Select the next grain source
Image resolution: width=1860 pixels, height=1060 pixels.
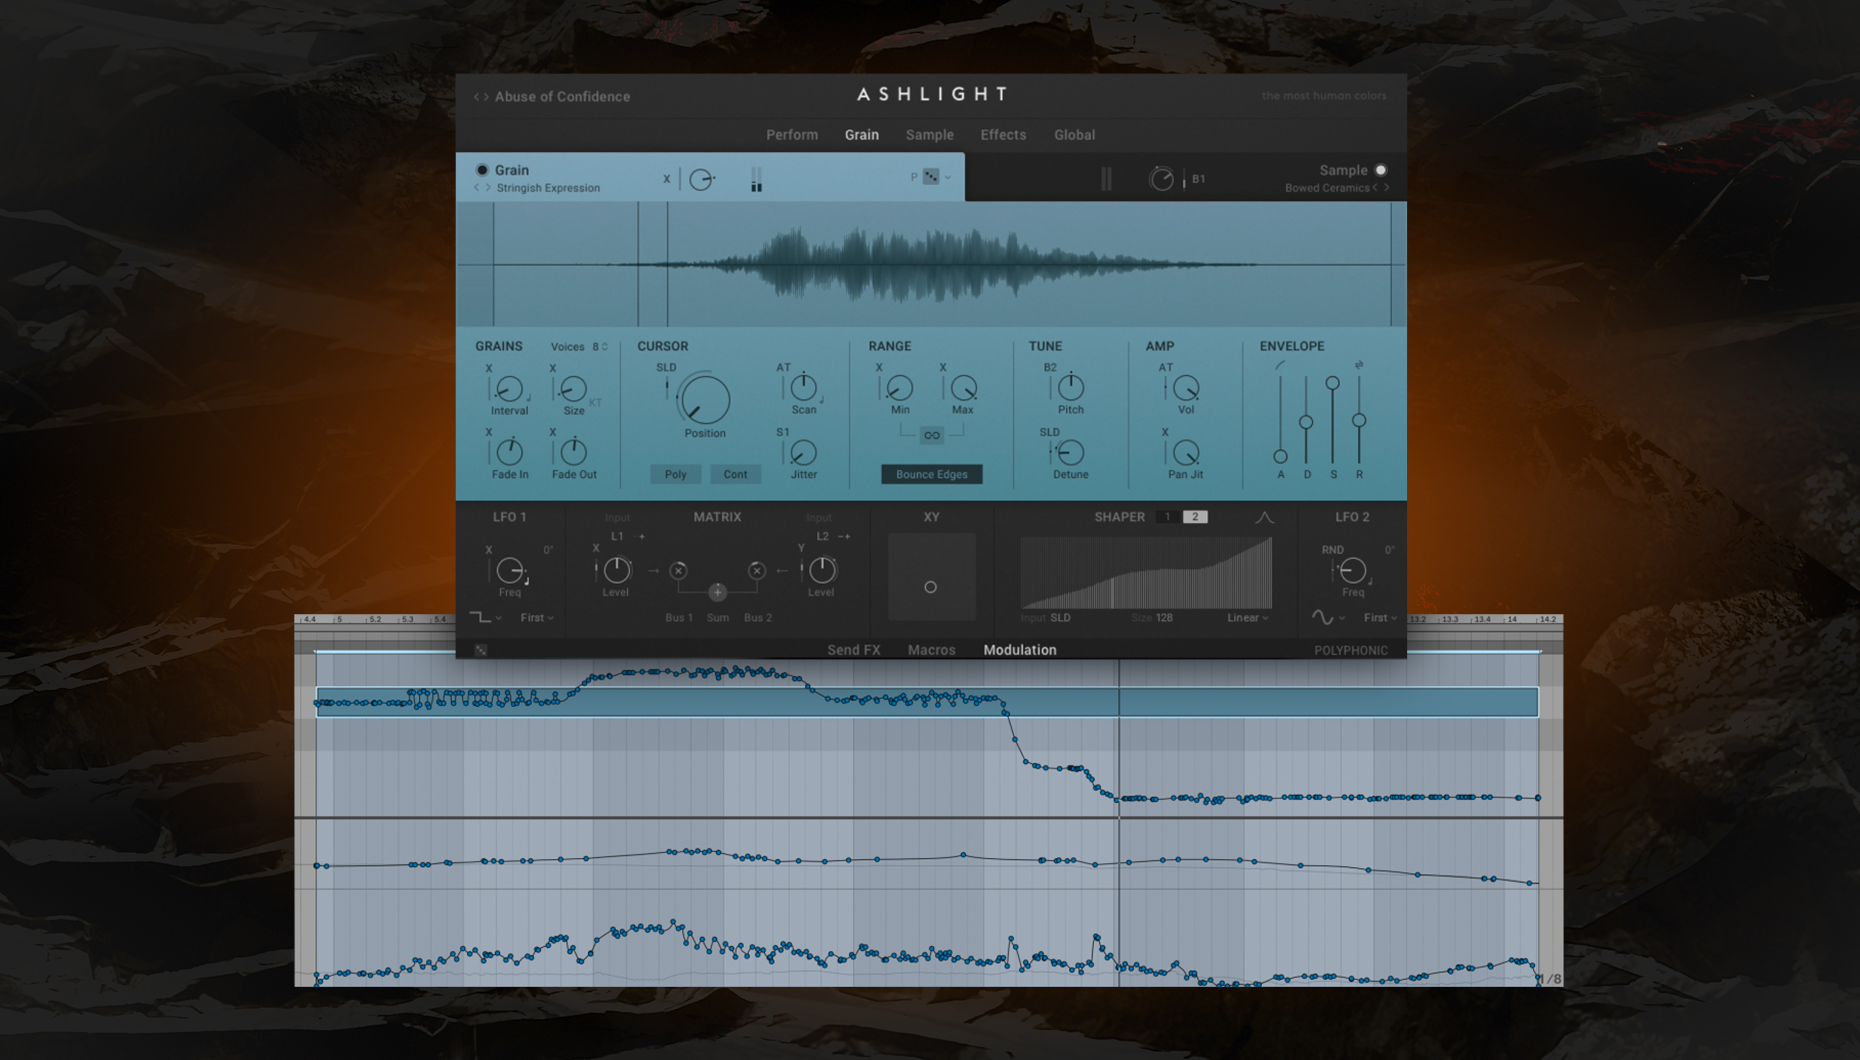pos(488,188)
